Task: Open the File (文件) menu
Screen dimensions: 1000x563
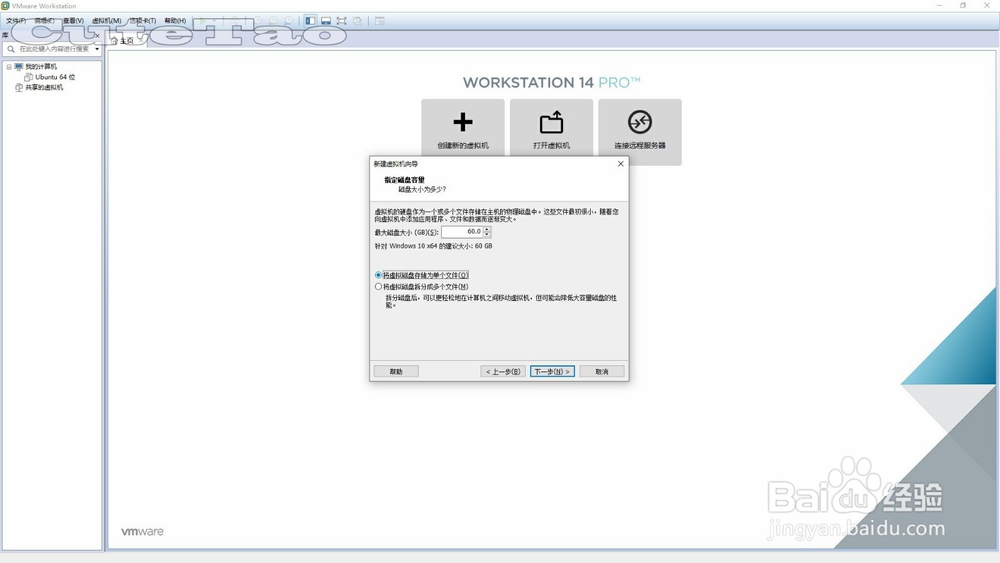Action: (16, 21)
